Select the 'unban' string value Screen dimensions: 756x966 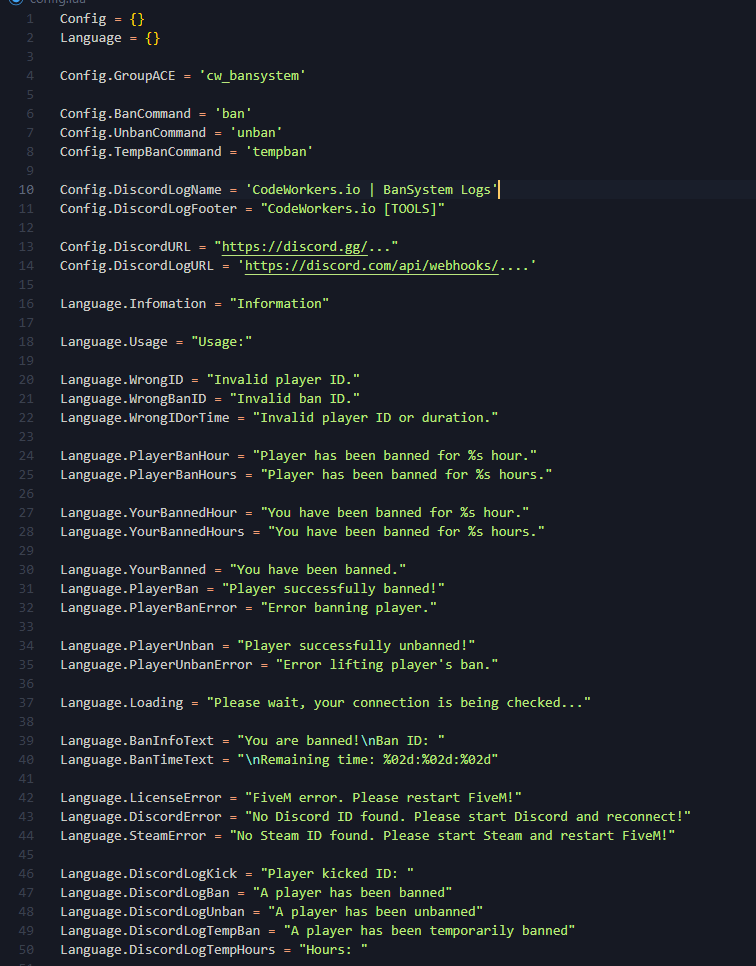tap(256, 132)
